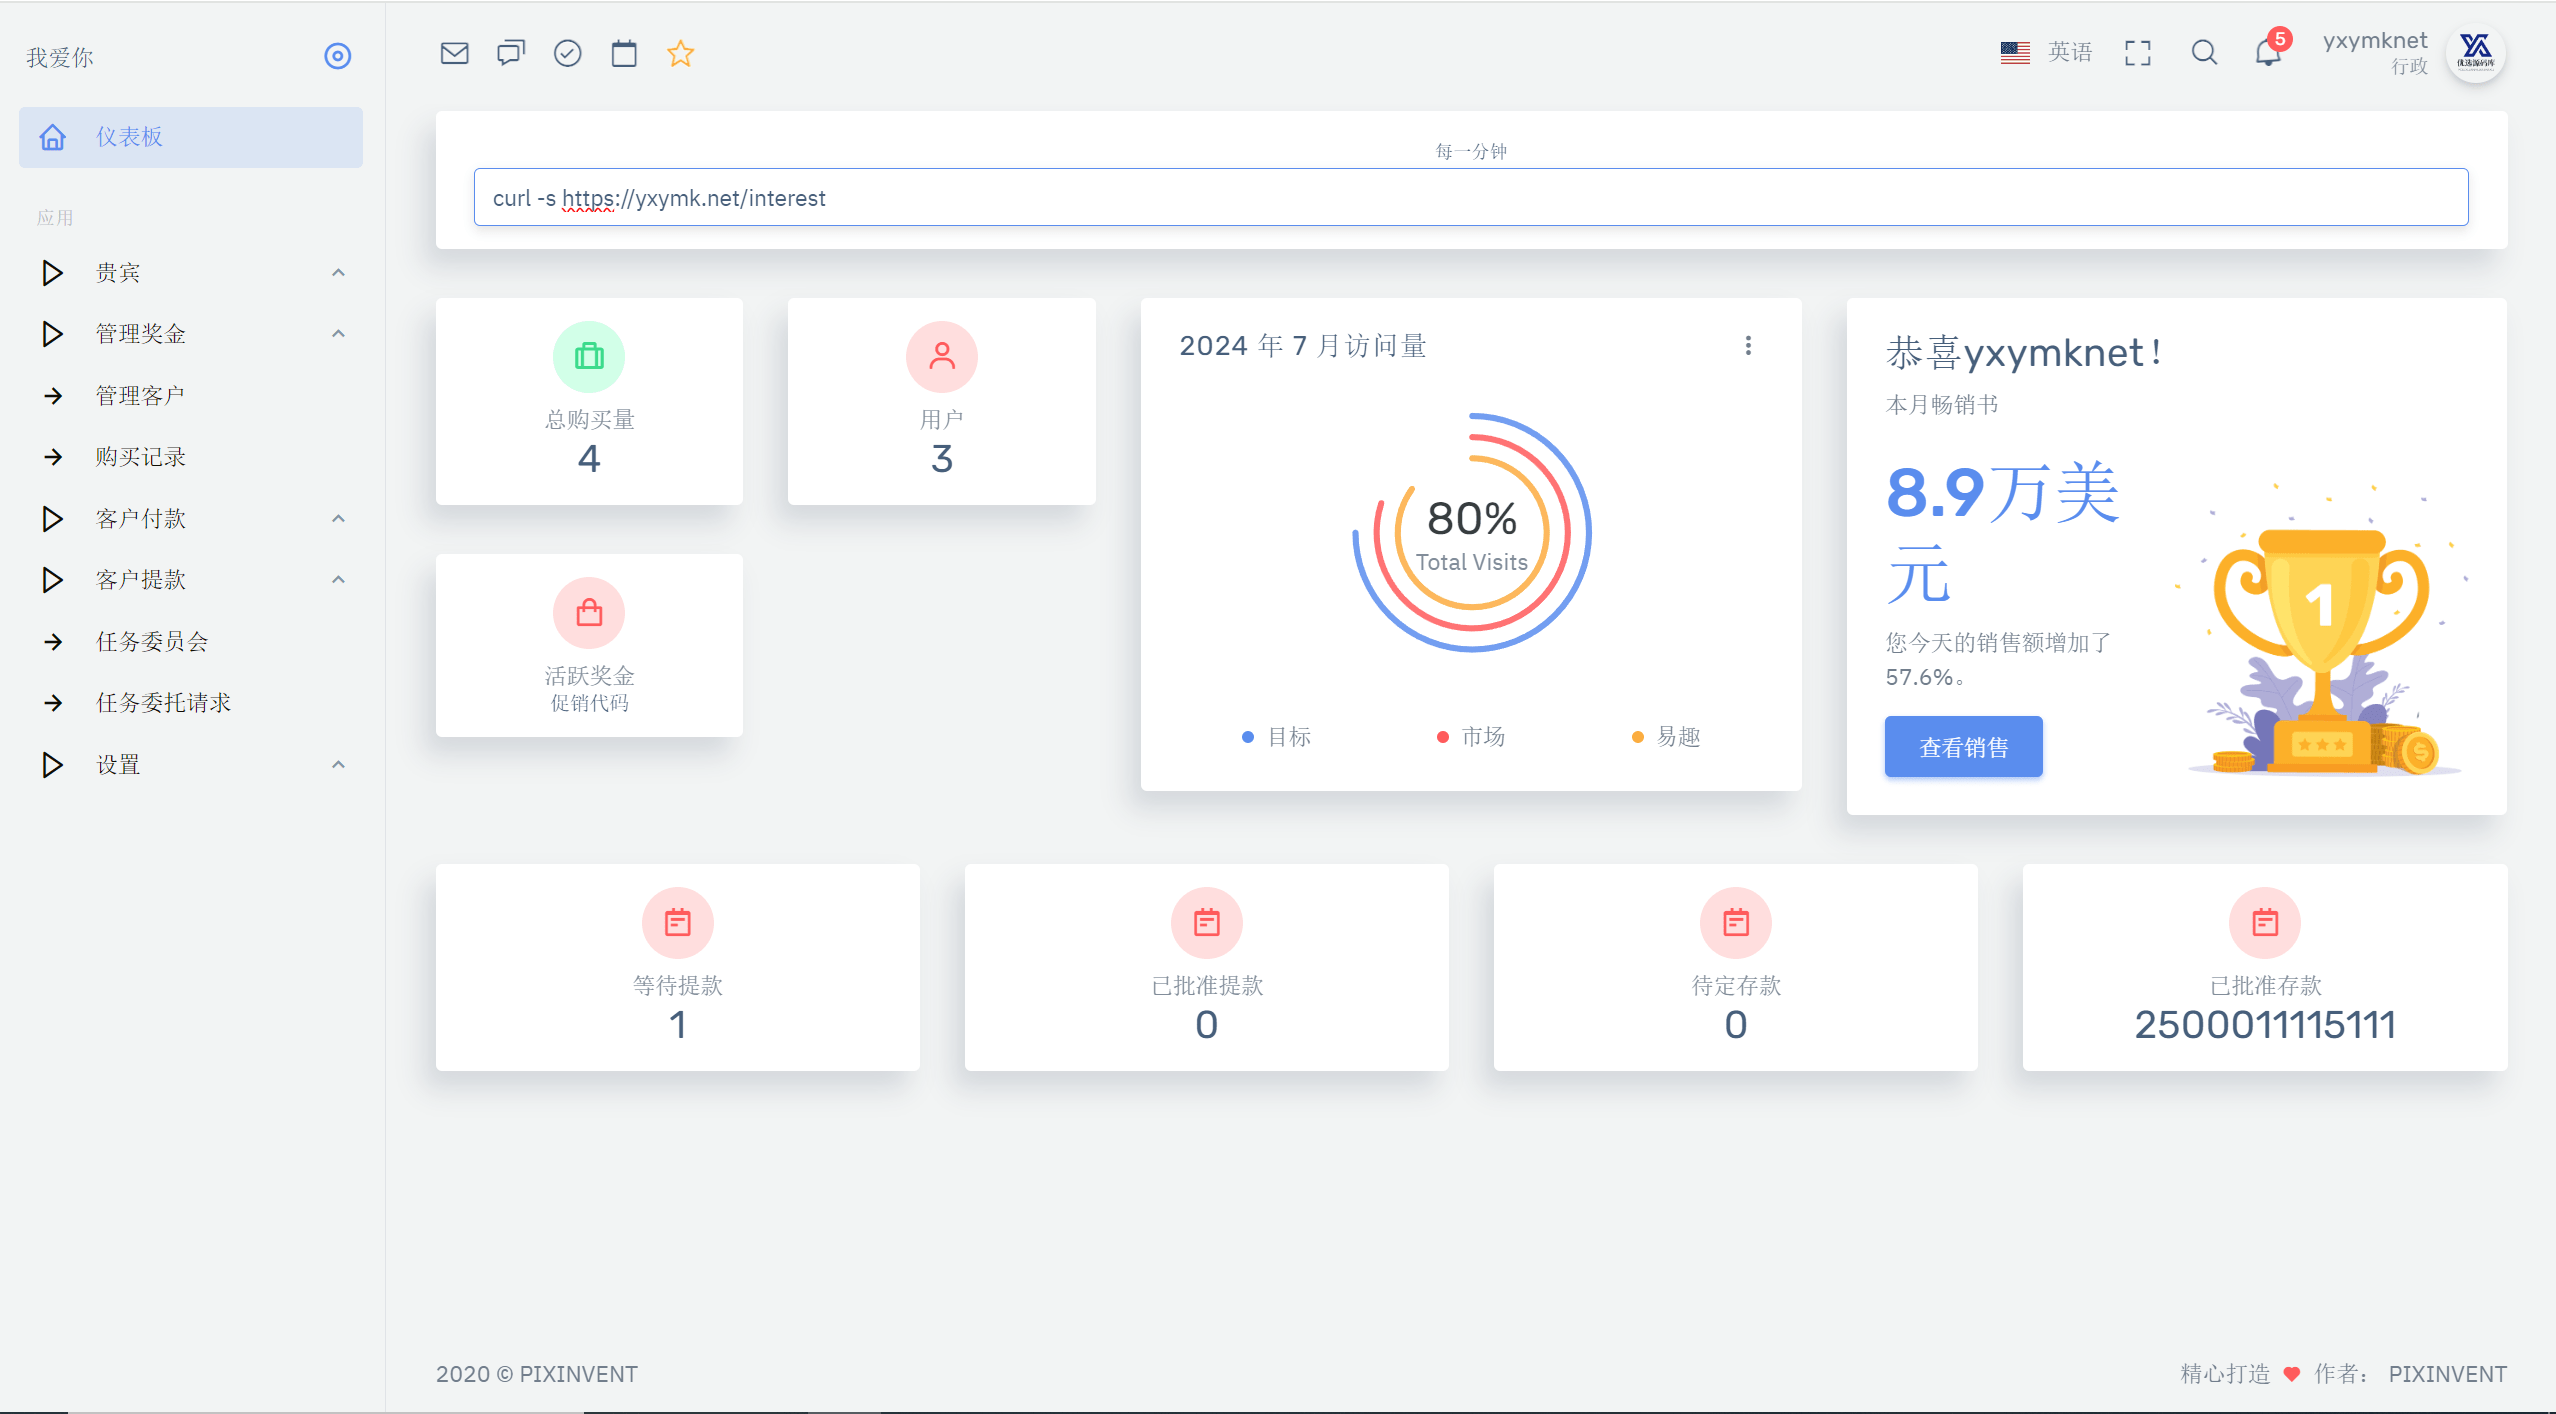Toggle fullscreen mode icon
This screenshot has width=2556, height=1414.
click(2137, 53)
